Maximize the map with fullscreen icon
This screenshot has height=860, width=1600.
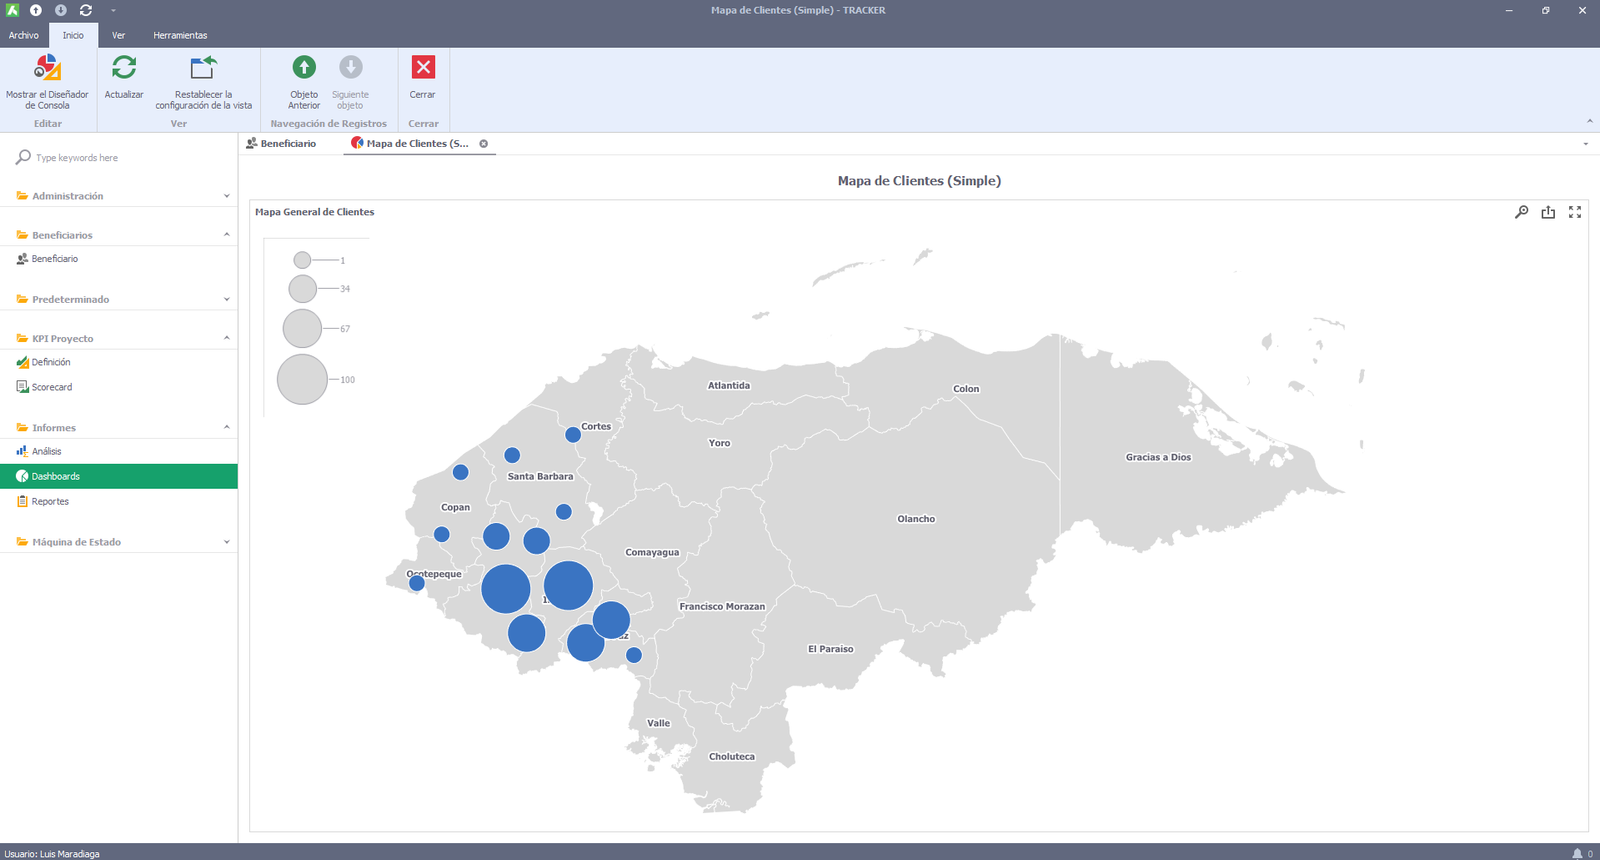coord(1575,212)
